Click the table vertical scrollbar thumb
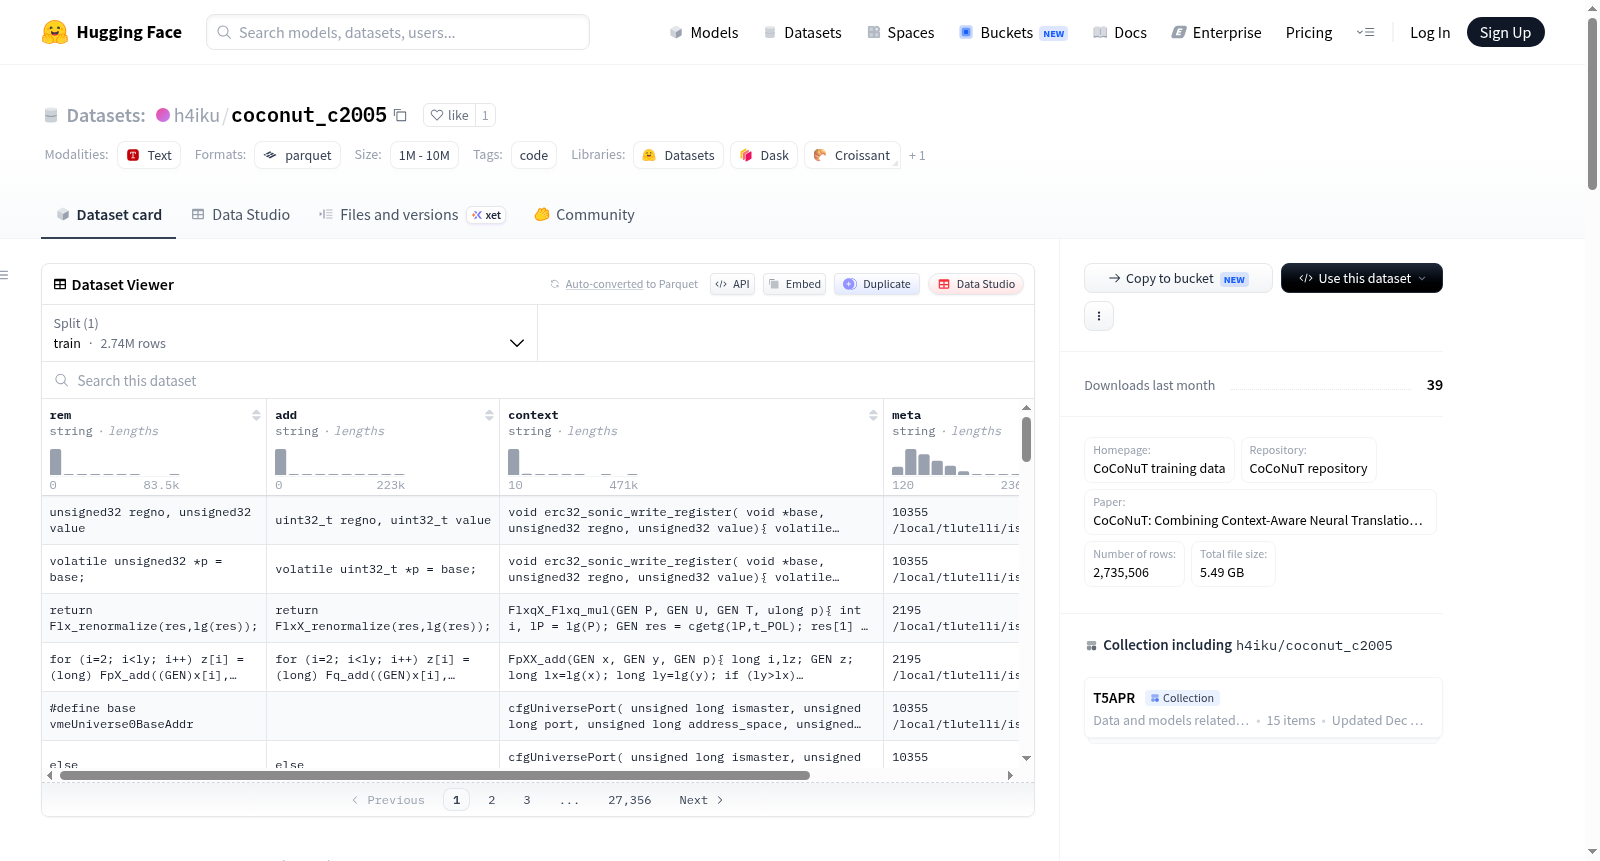 (x=1026, y=440)
